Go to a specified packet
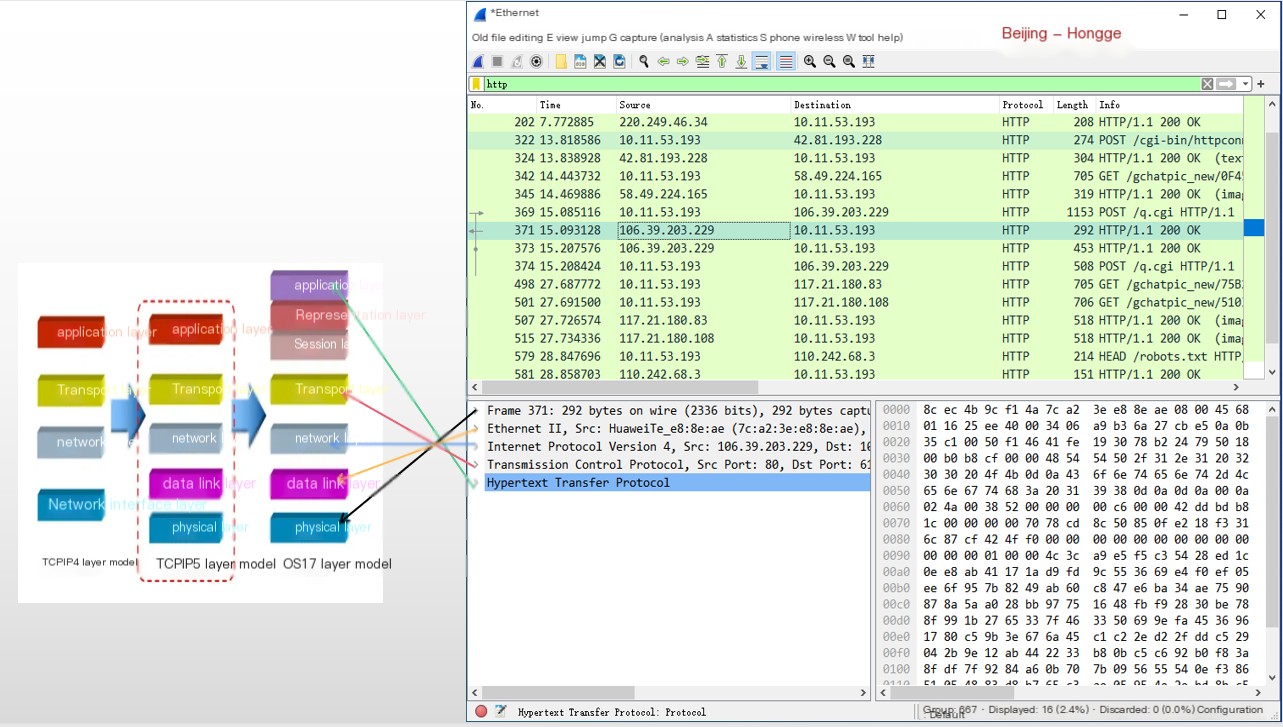The image size is (1283, 727). 702,62
